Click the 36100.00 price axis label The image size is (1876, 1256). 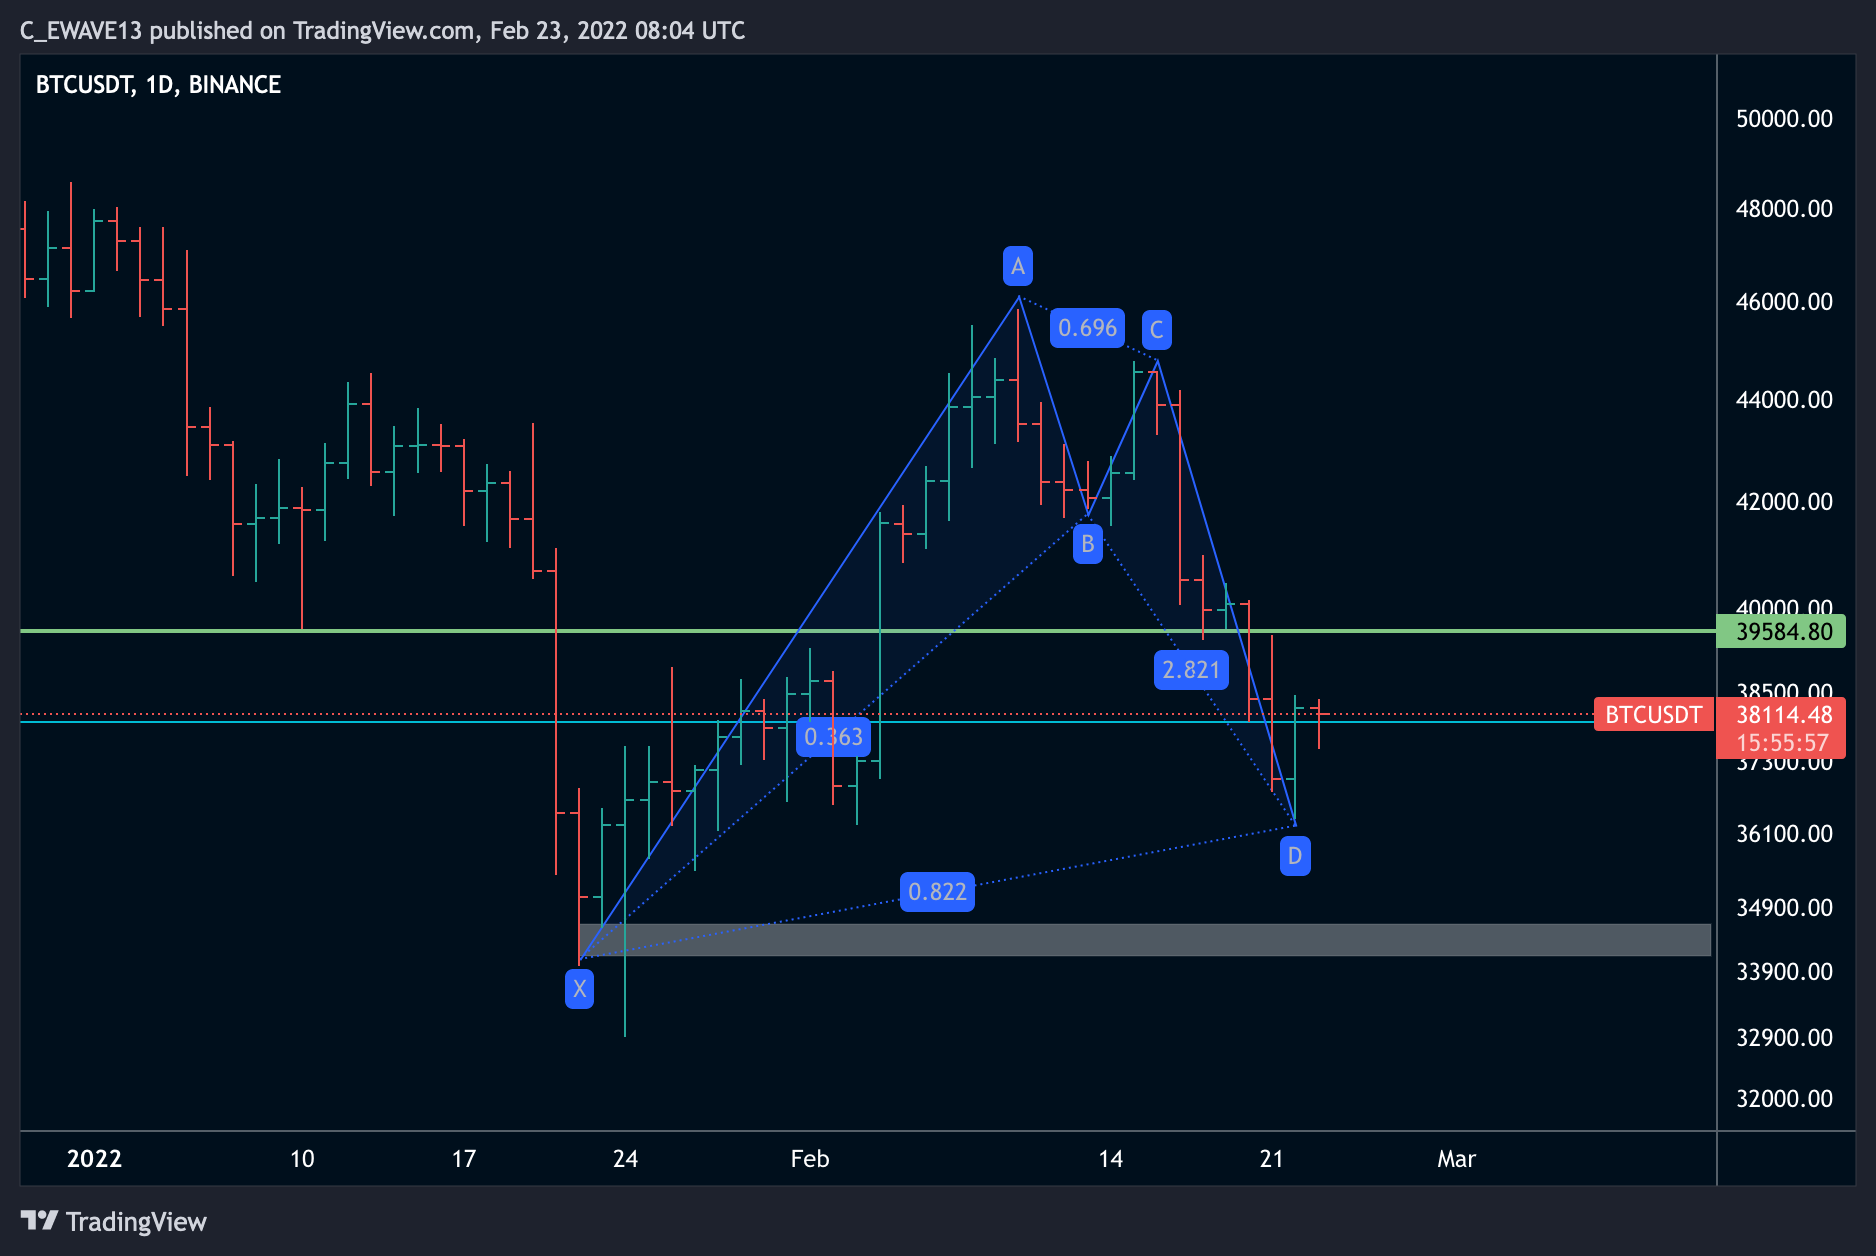click(x=1784, y=834)
